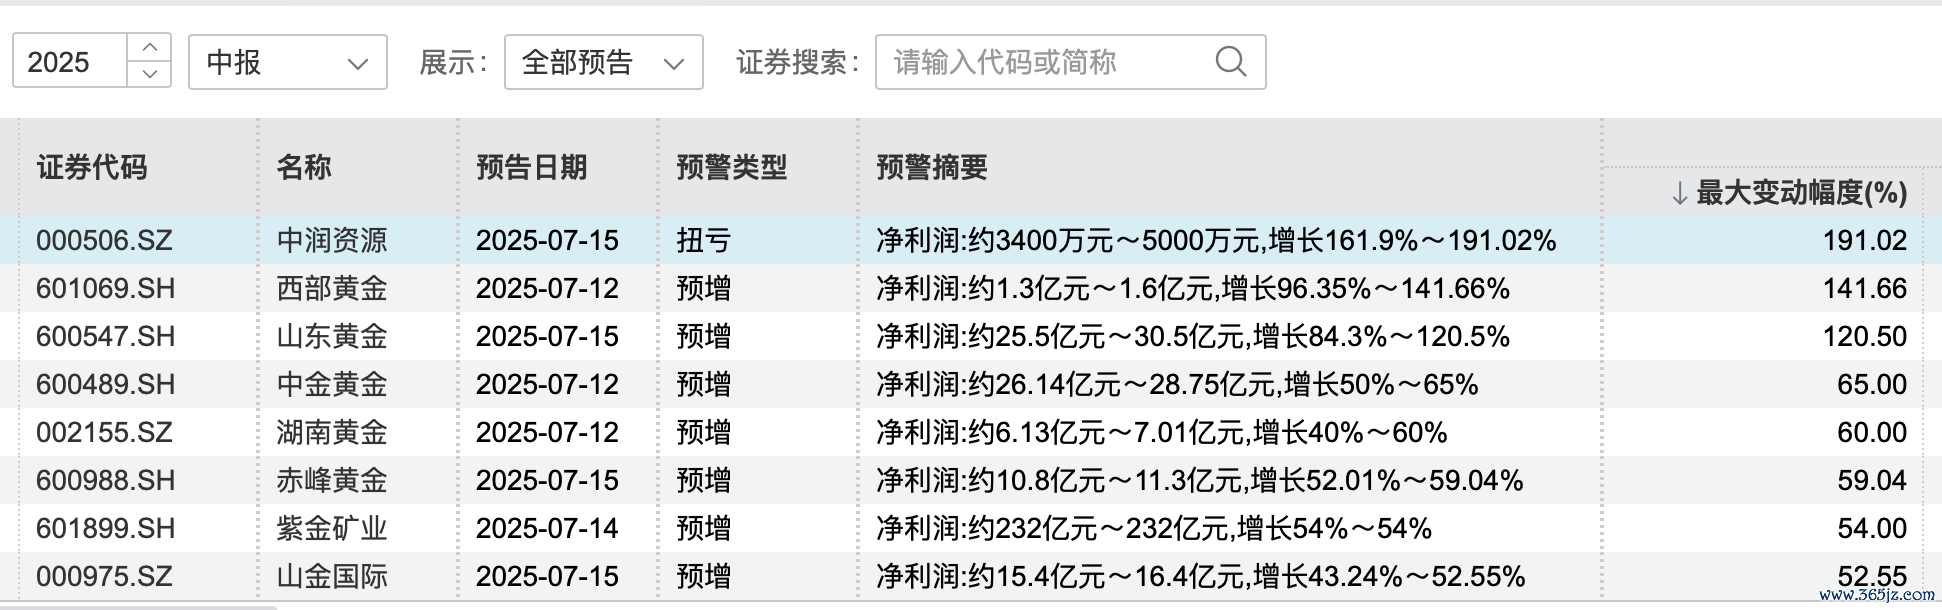Click the 预警类型 column header
The height and width of the screenshot is (610, 1942).
coord(732,167)
